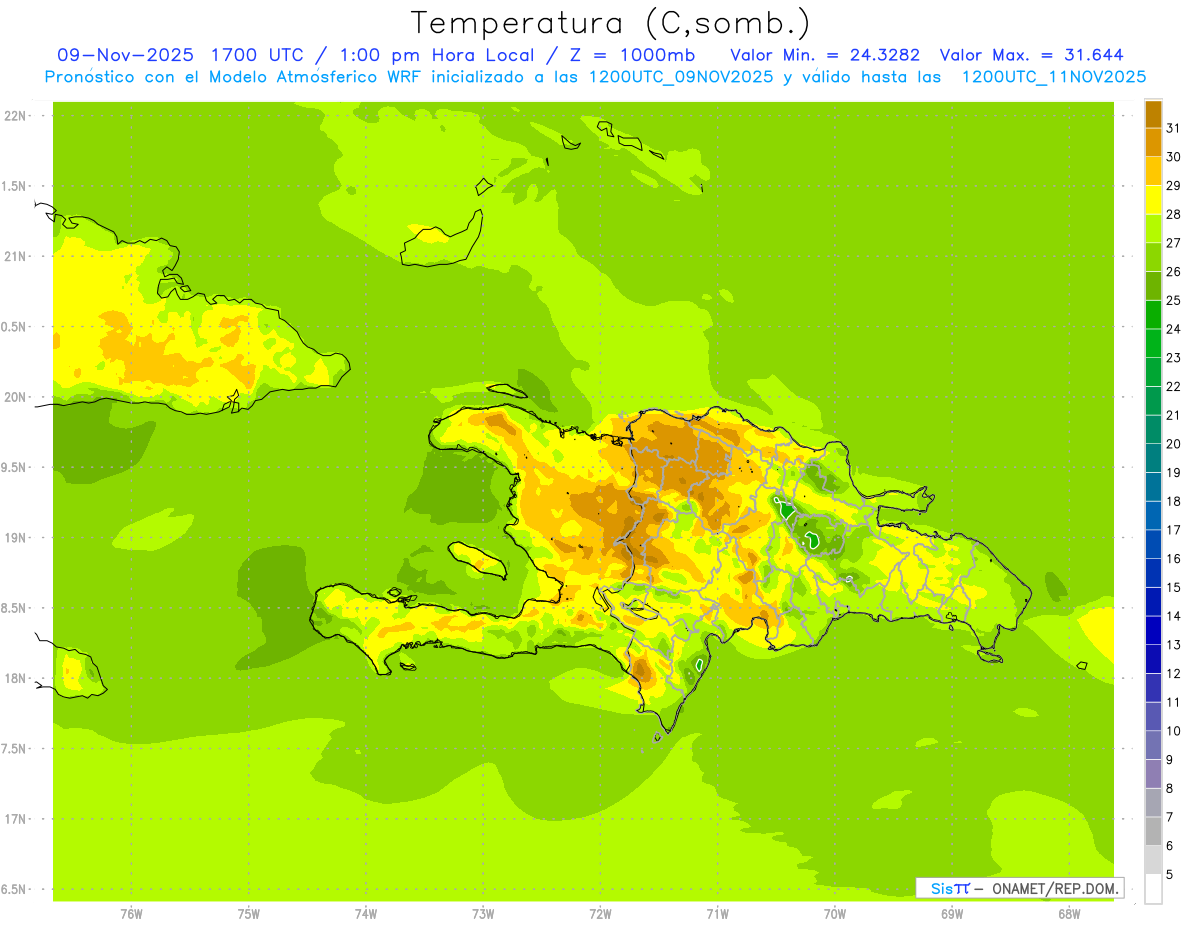Click the "70W" longitude label
This screenshot has height=927, width=1200.
[x=834, y=914]
